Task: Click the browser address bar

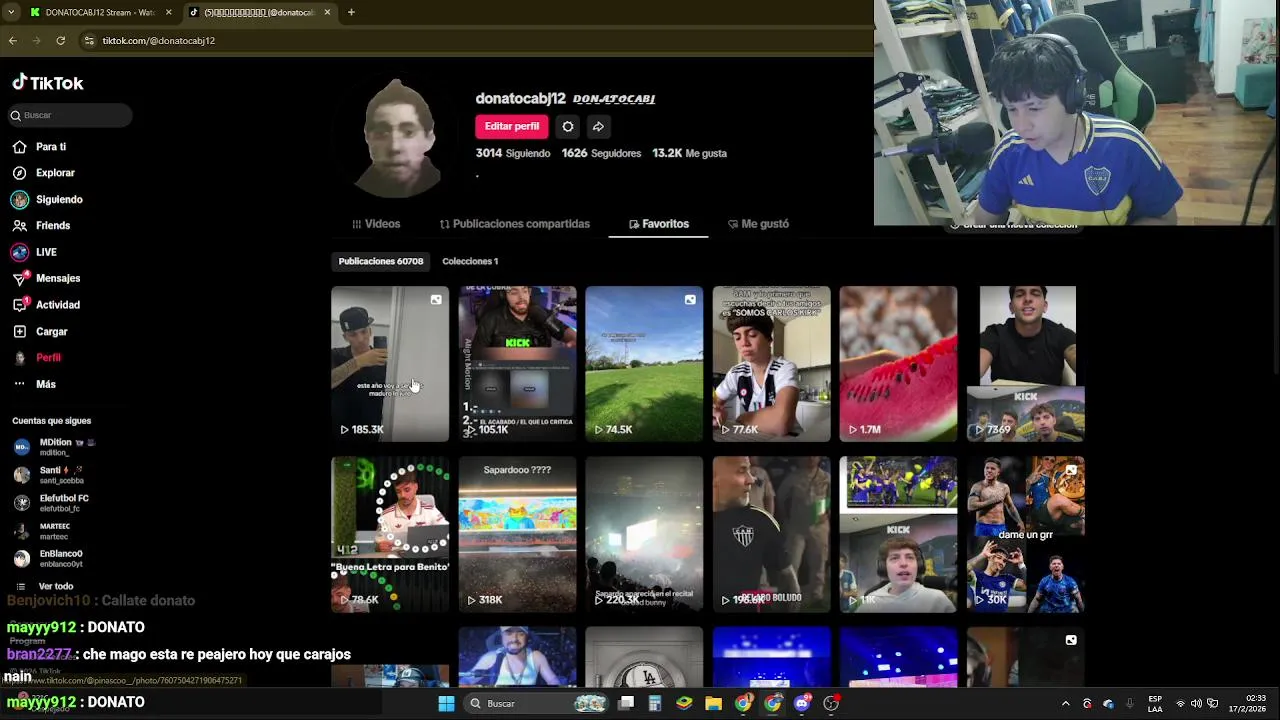Action: tap(470, 40)
